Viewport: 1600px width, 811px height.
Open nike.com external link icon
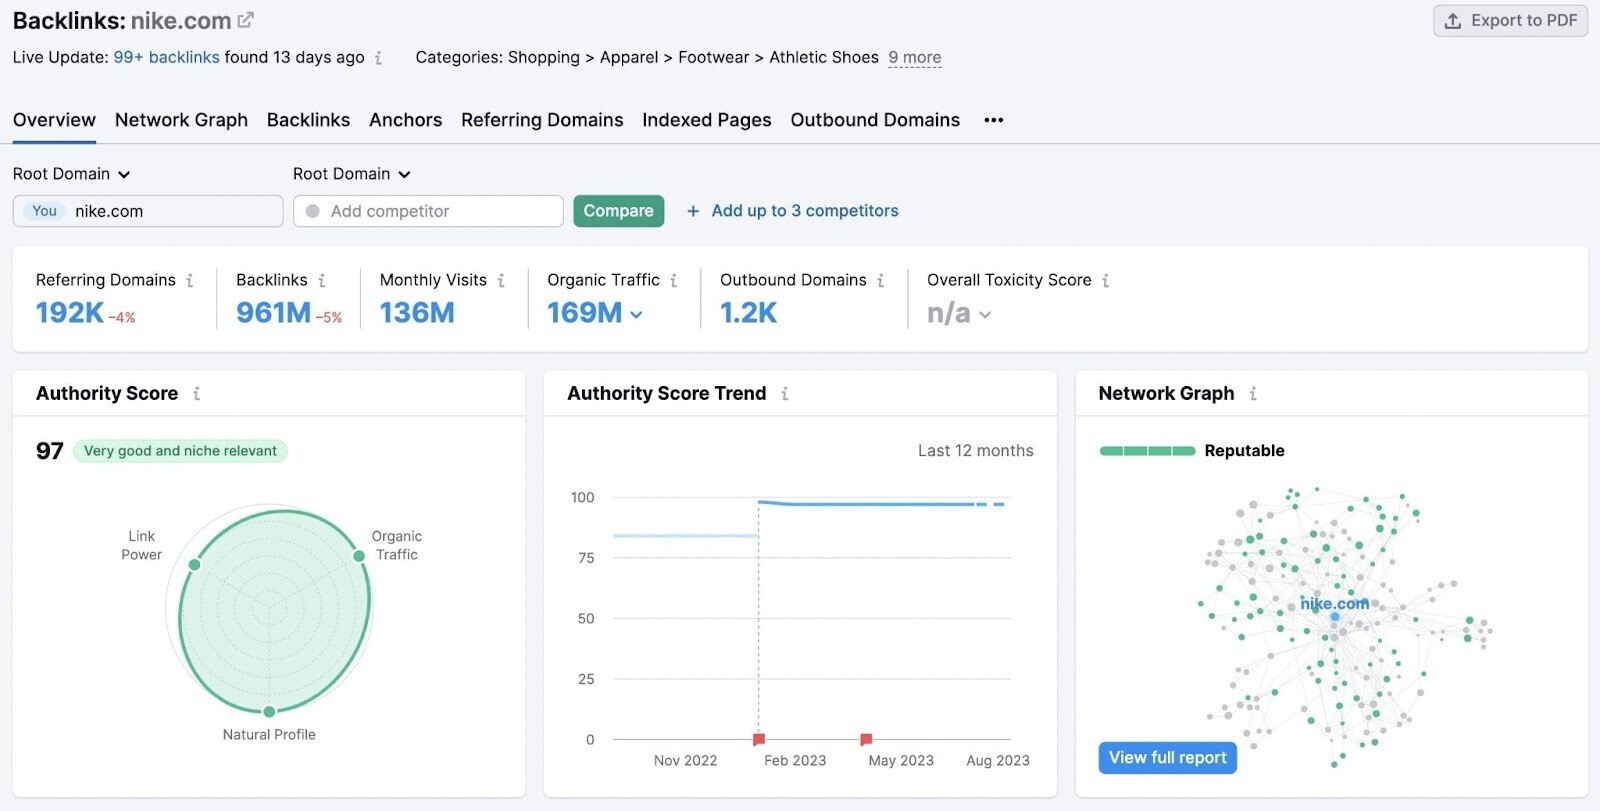[x=245, y=20]
